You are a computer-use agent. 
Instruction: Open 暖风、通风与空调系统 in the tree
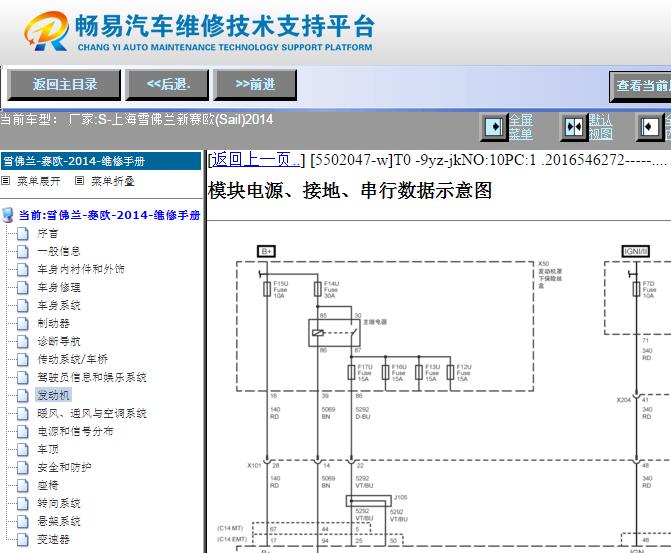[92, 413]
